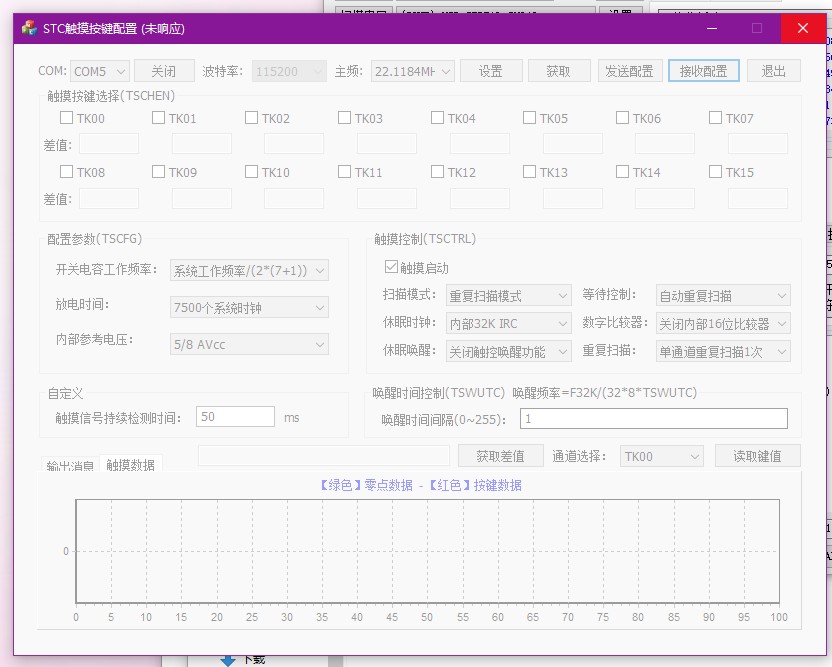This screenshot has width=832, height=667.
Task: Enable the TK01 touch key checkbox
Action: point(158,117)
